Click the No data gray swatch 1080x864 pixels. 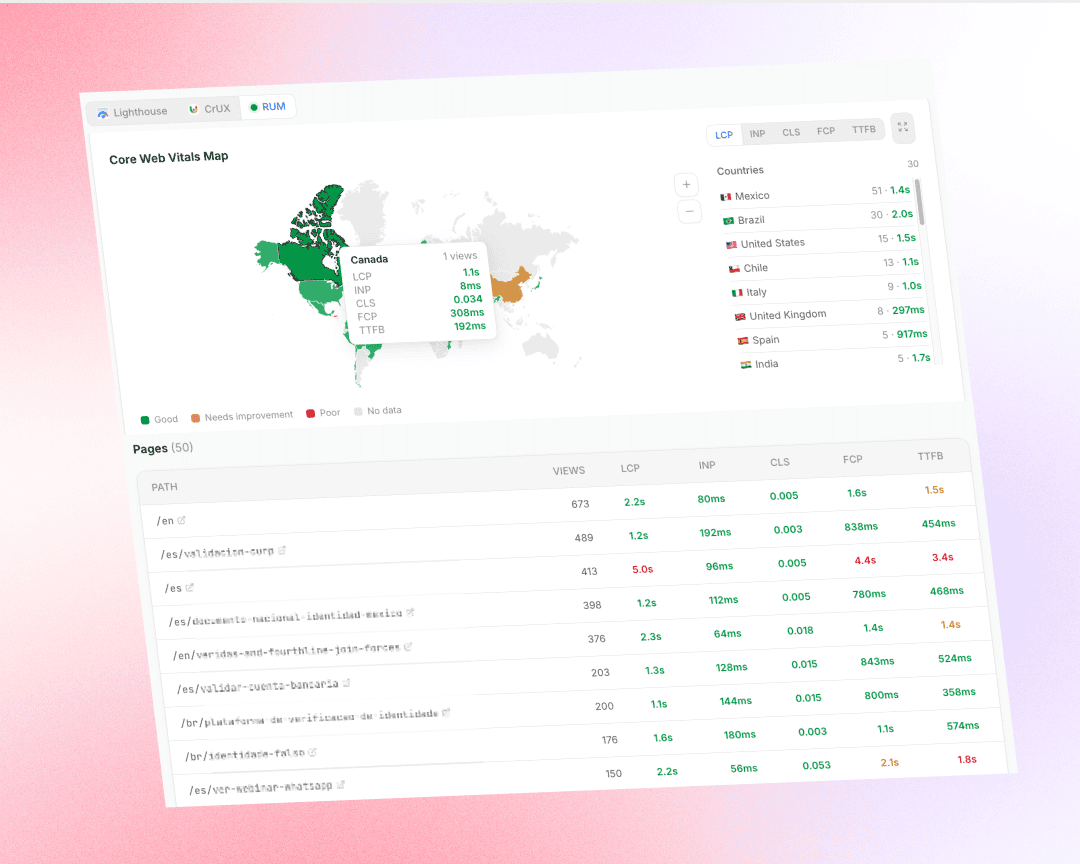(358, 411)
